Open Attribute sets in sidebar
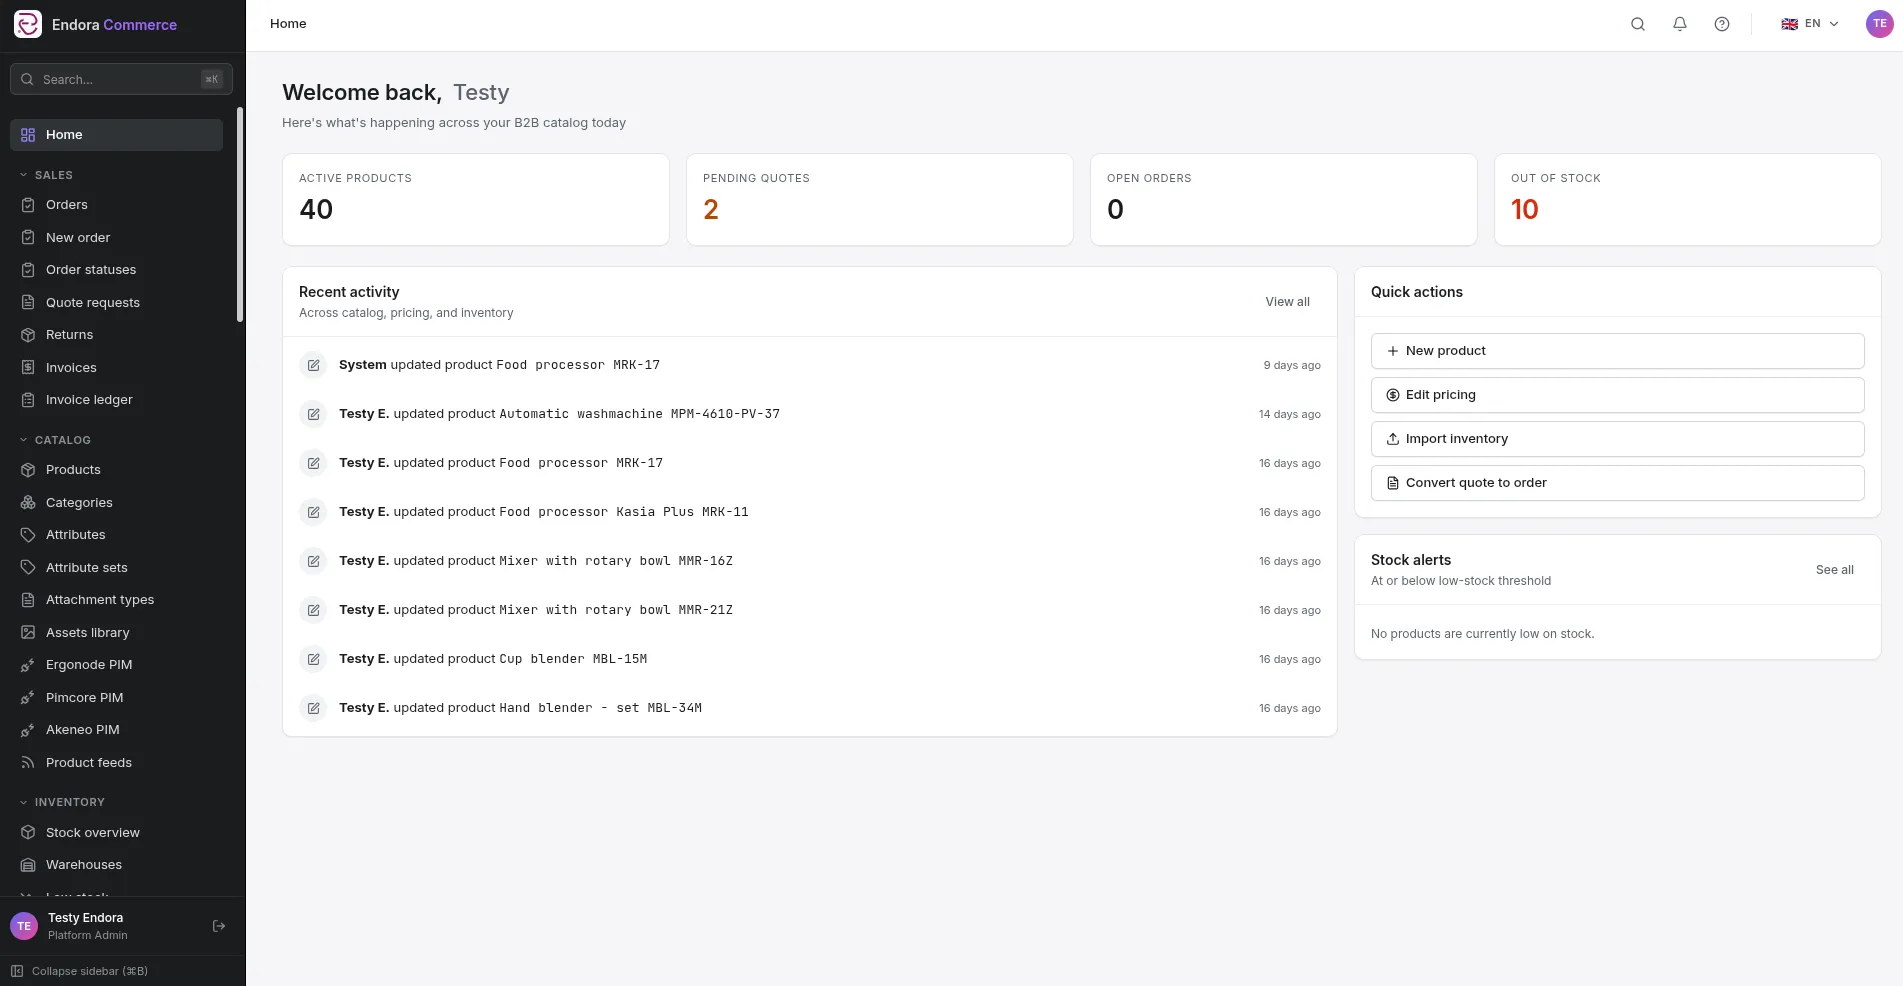Screen dimensions: 1903x986 coord(116,568)
